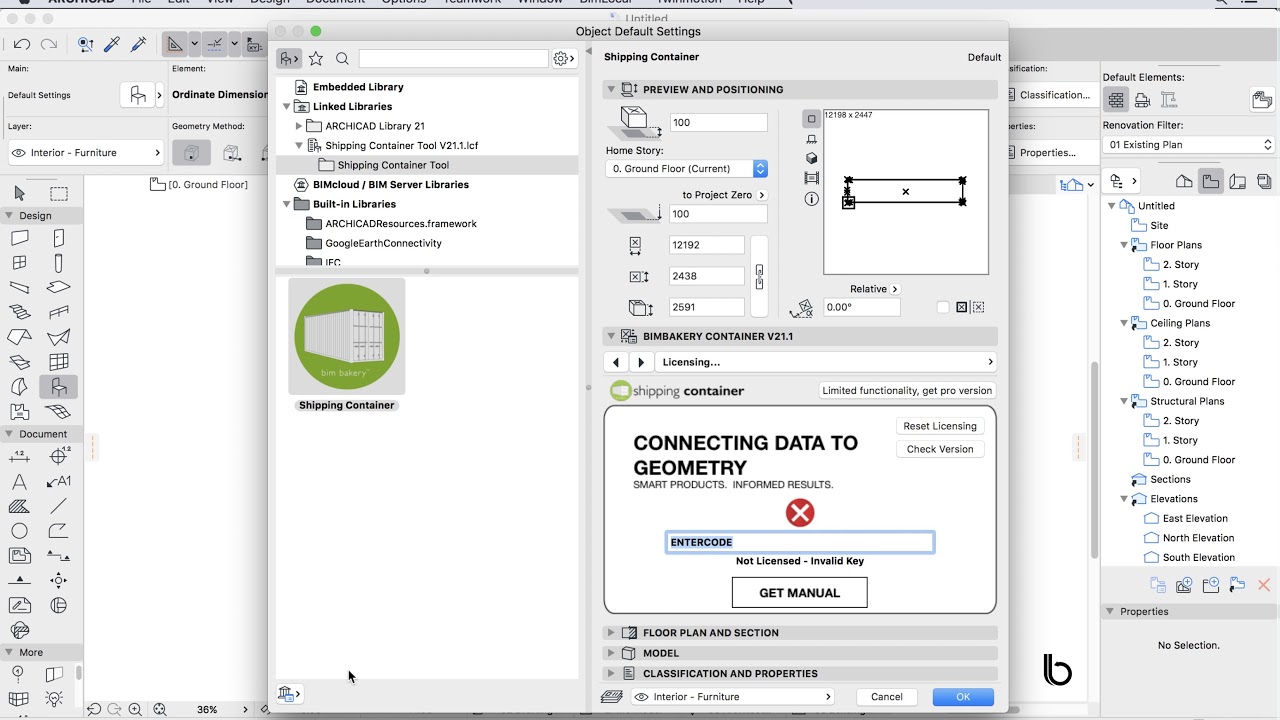Screen dimensions: 1280x720
Task: Click the search magnifier icon in dialog
Action: pyautogui.click(x=342, y=59)
